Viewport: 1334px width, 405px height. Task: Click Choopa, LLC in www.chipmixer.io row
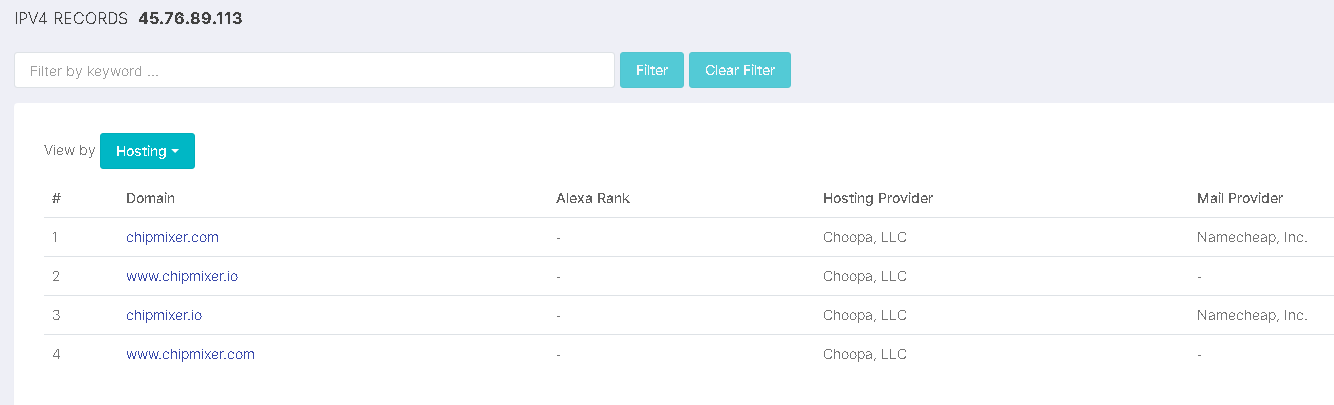865,276
